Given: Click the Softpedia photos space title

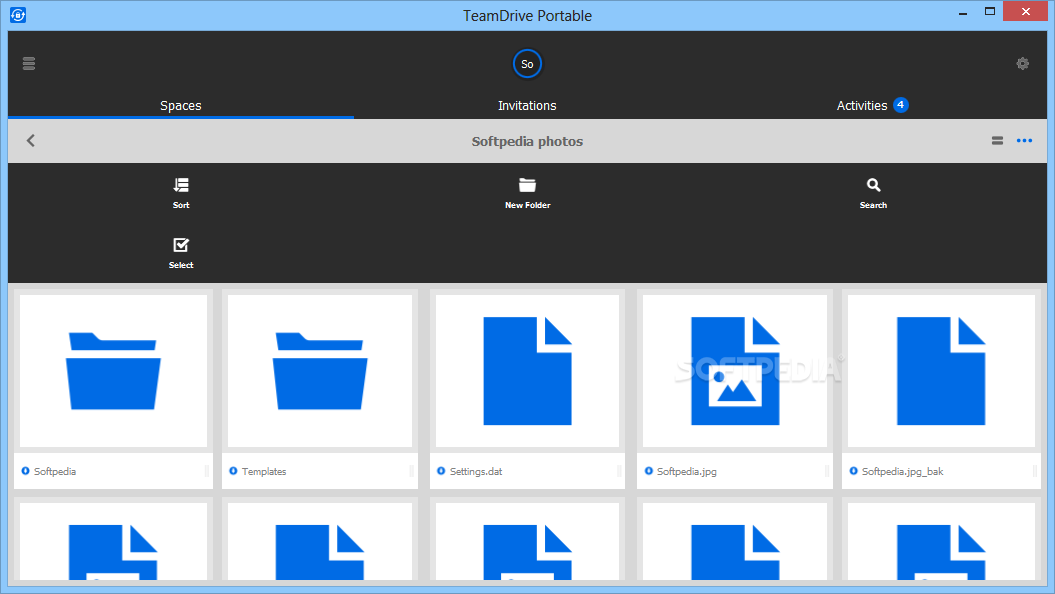Looking at the screenshot, I should coord(527,141).
